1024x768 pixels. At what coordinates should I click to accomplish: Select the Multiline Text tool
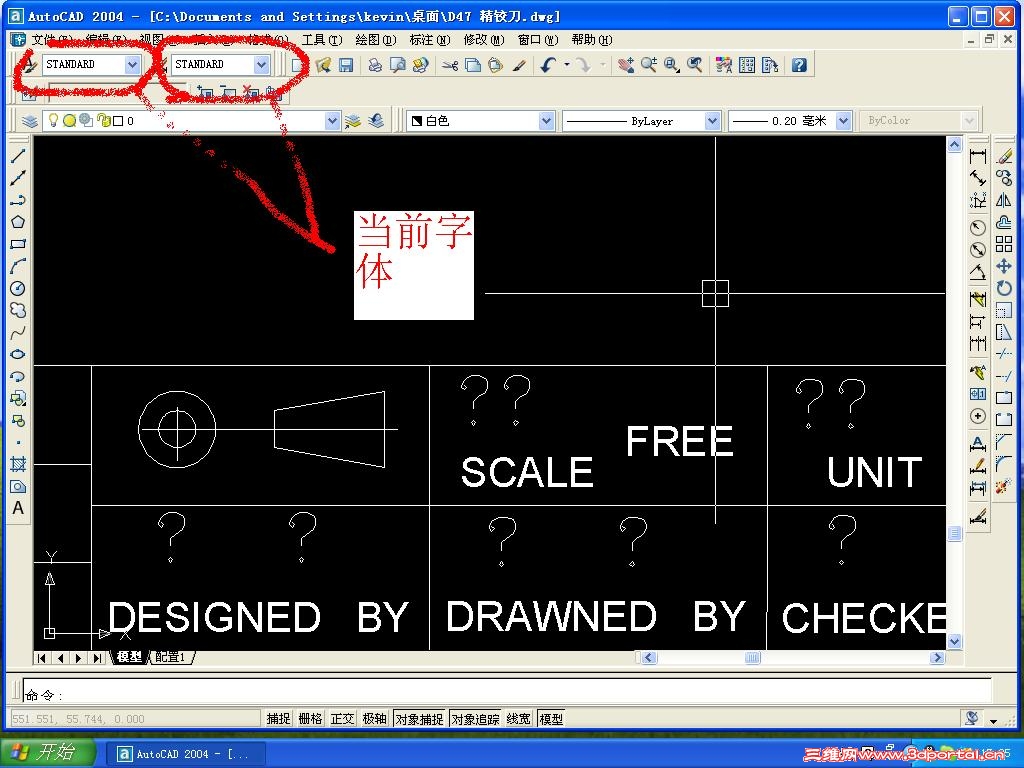coord(18,508)
